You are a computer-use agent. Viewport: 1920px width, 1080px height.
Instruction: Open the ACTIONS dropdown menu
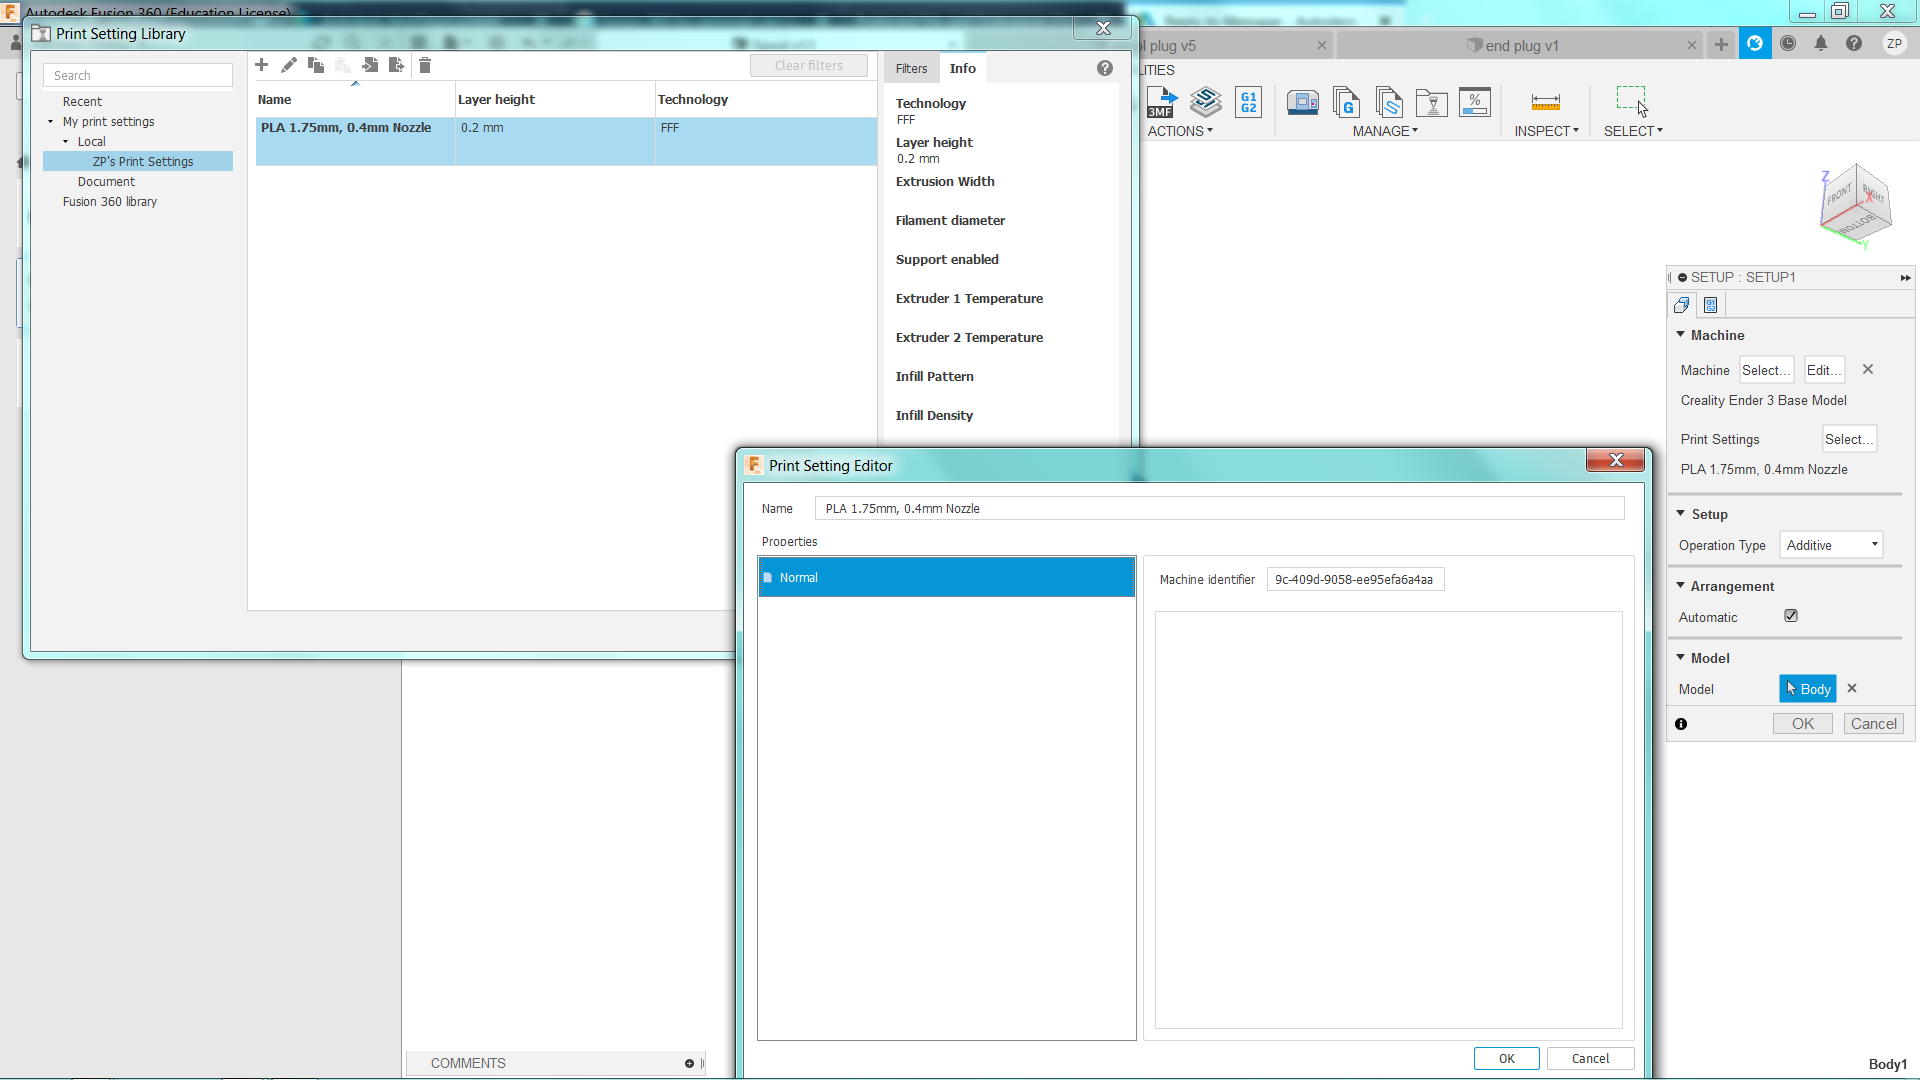click(1180, 131)
